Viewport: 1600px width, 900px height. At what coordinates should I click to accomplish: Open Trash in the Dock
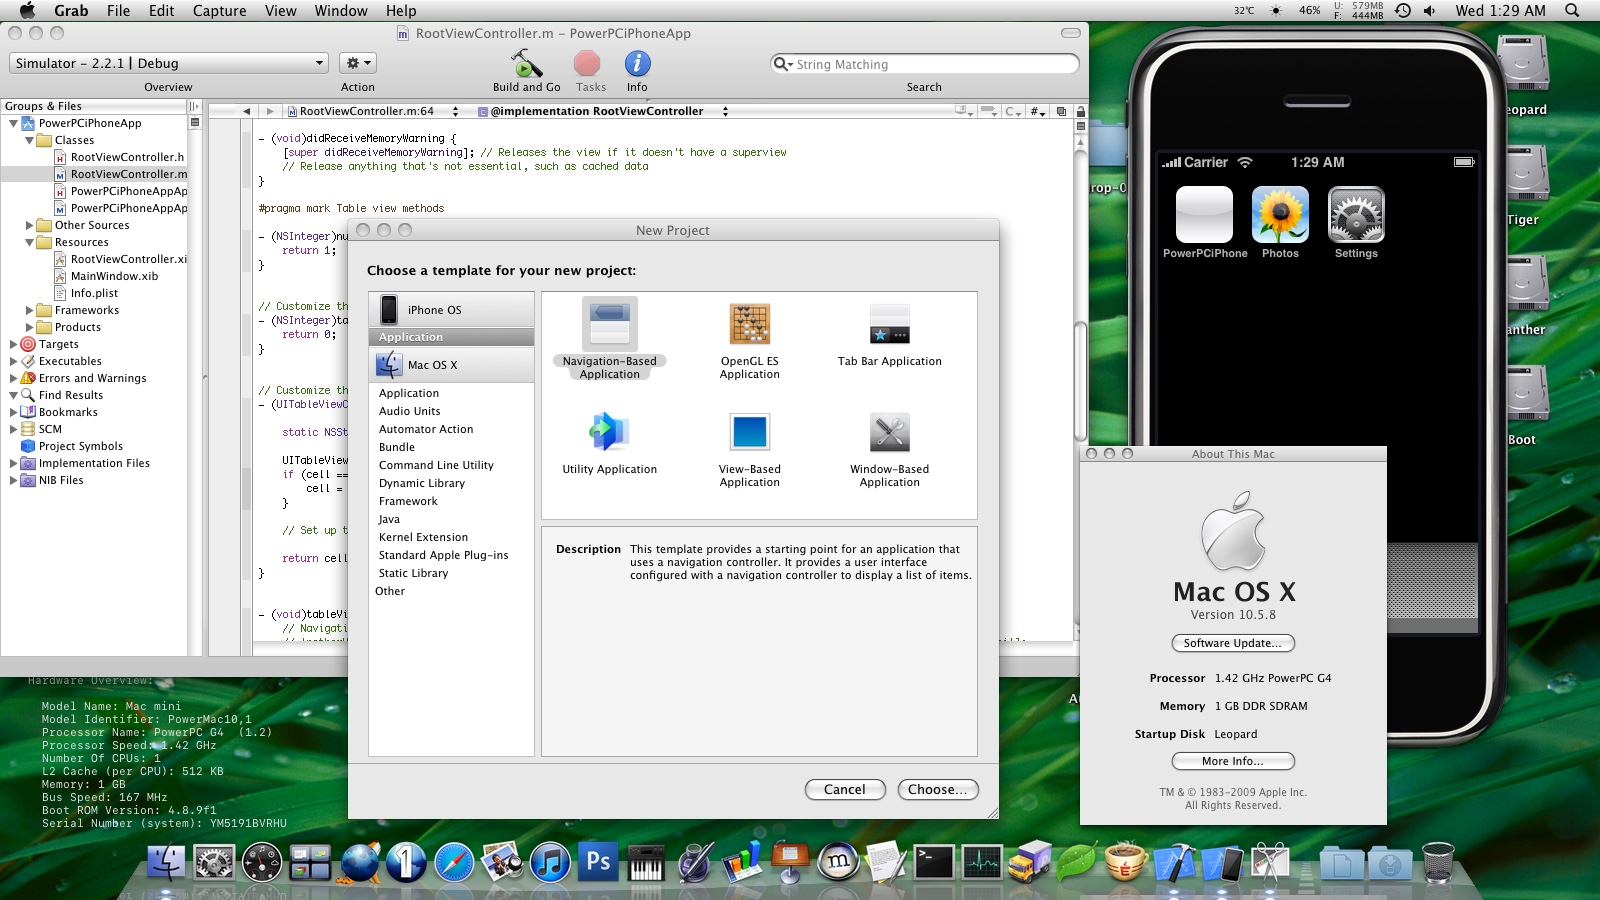pos(1437,861)
